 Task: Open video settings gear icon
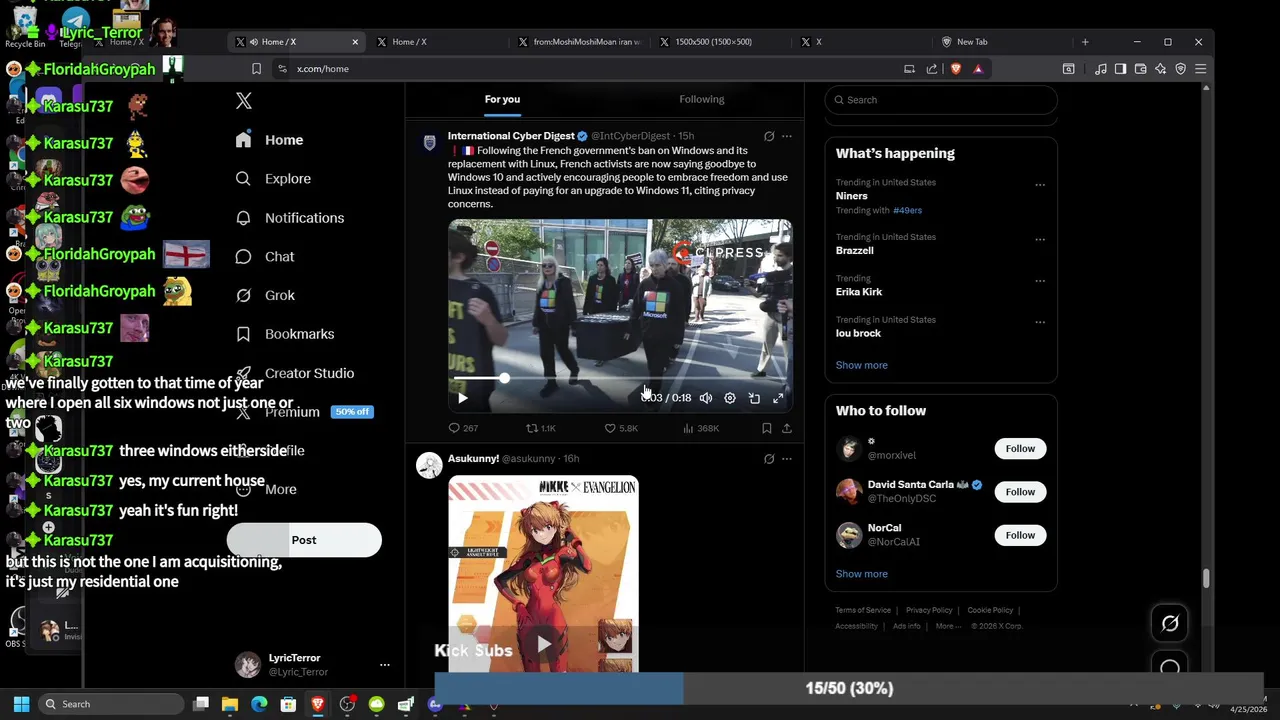pyautogui.click(x=730, y=398)
